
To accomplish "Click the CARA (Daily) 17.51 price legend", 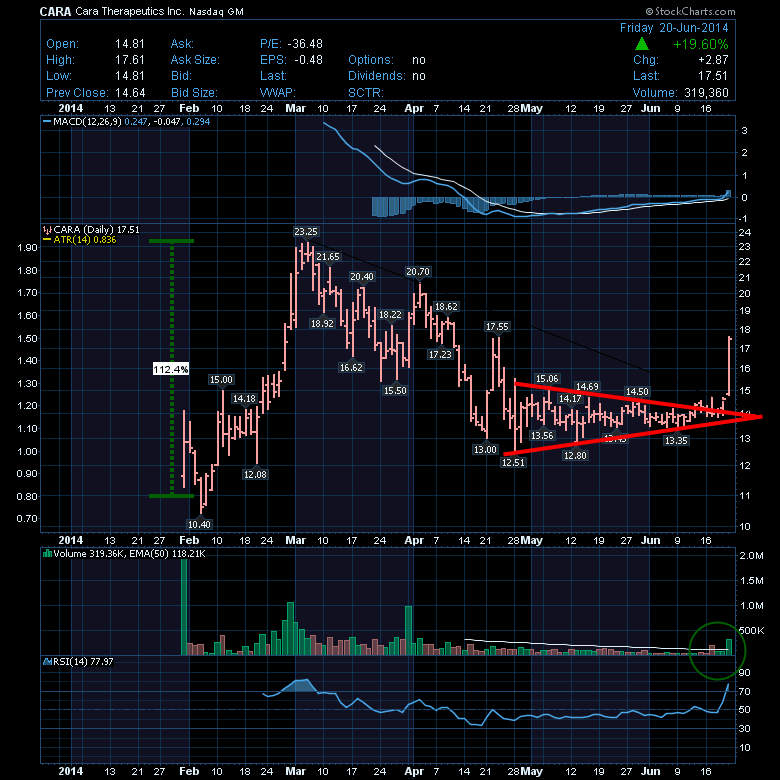I will 92,229.
